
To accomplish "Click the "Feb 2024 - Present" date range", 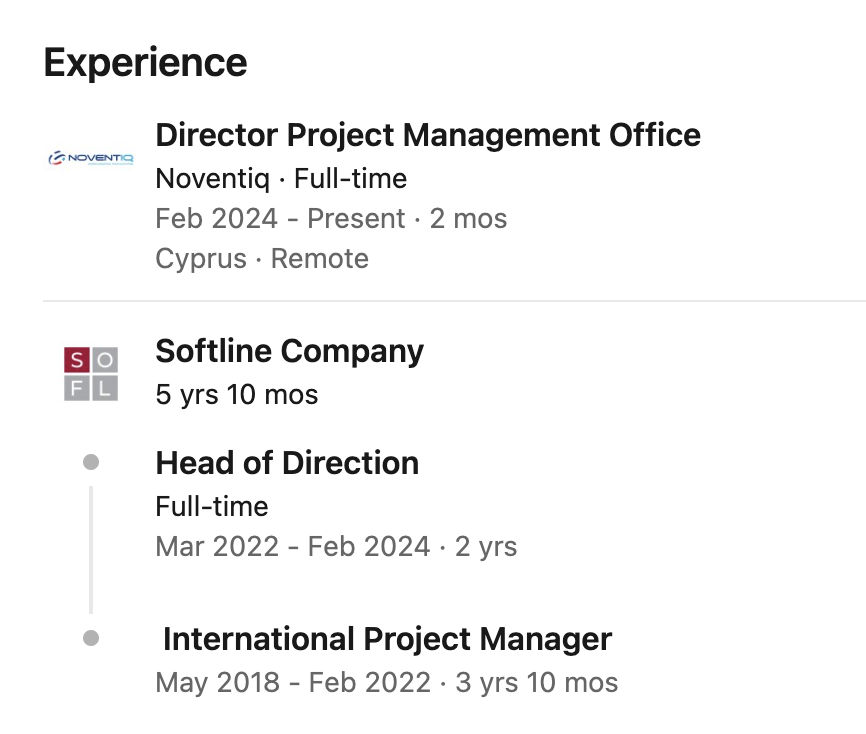I will pyautogui.click(x=281, y=218).
